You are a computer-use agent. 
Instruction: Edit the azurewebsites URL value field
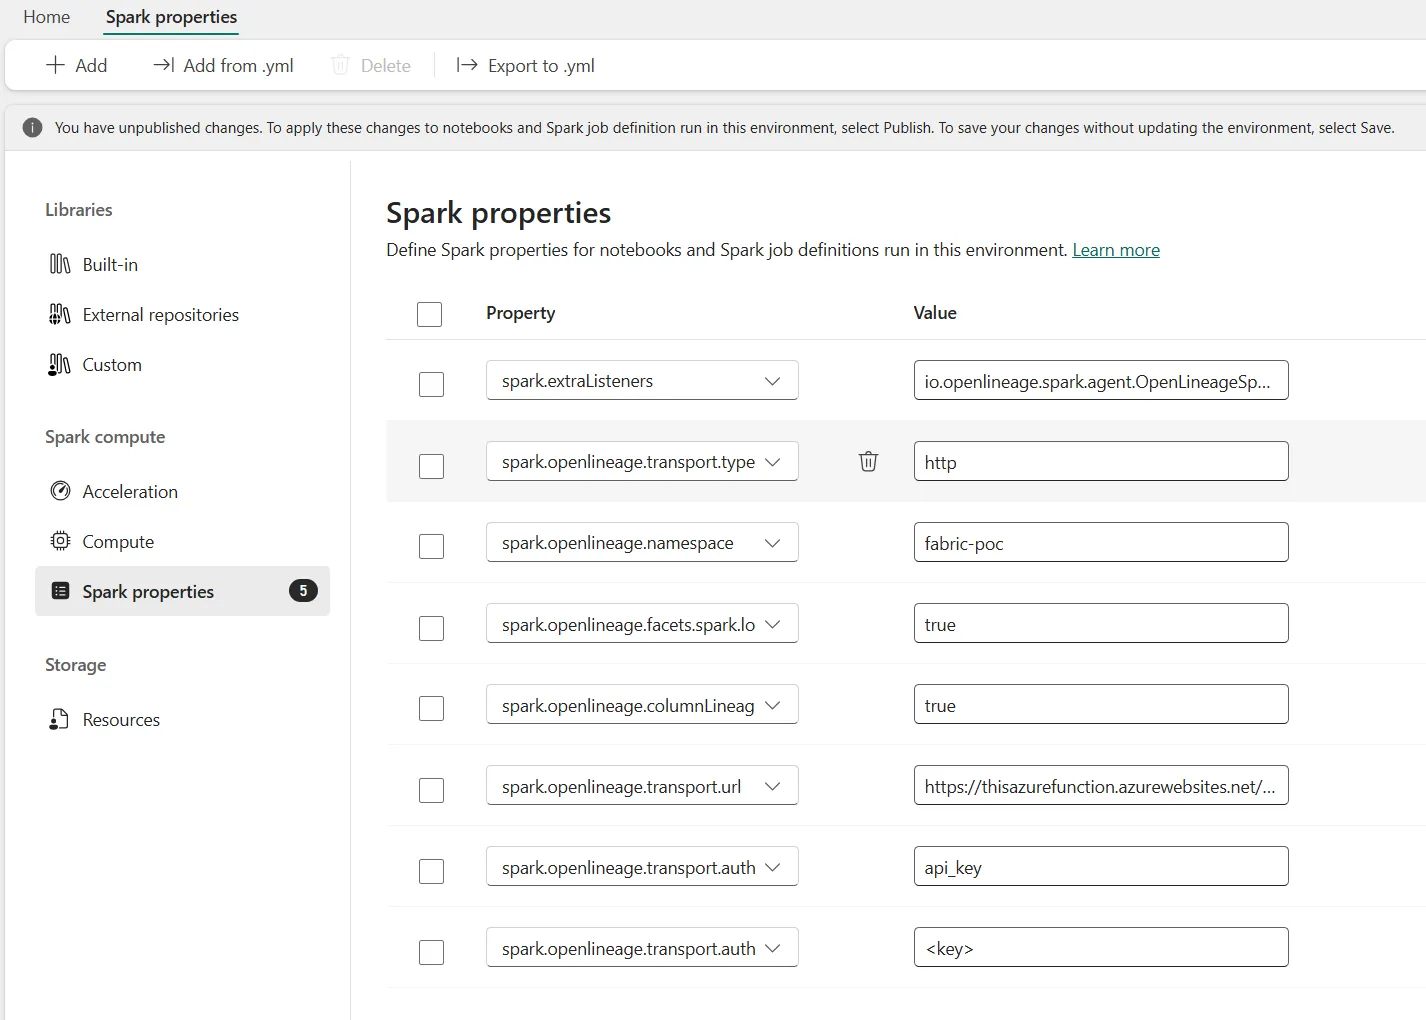coord(1101,785)
